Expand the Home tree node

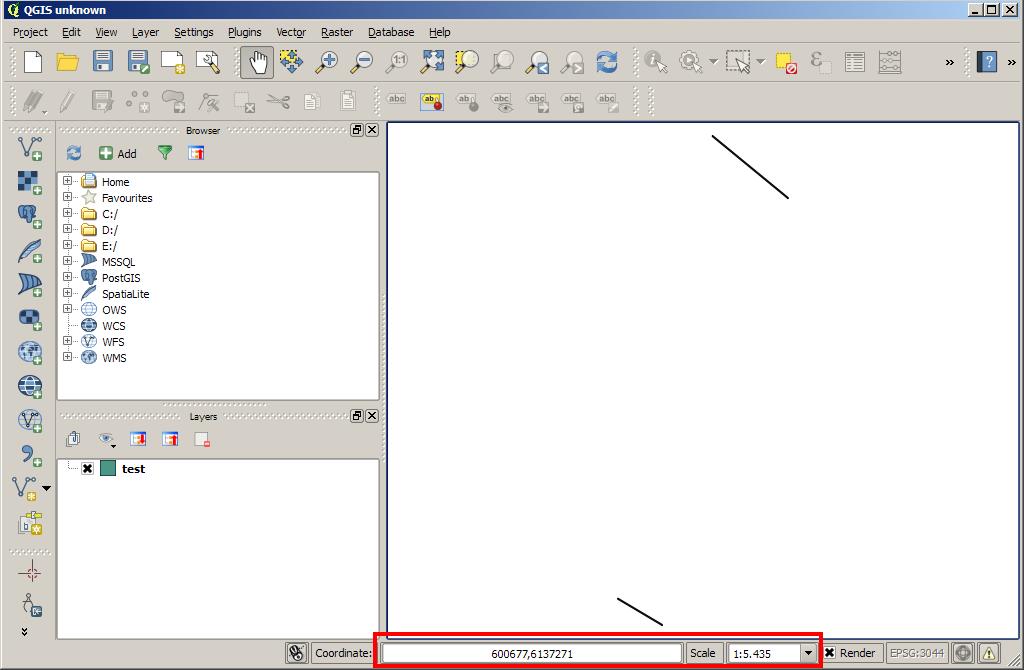68,181
